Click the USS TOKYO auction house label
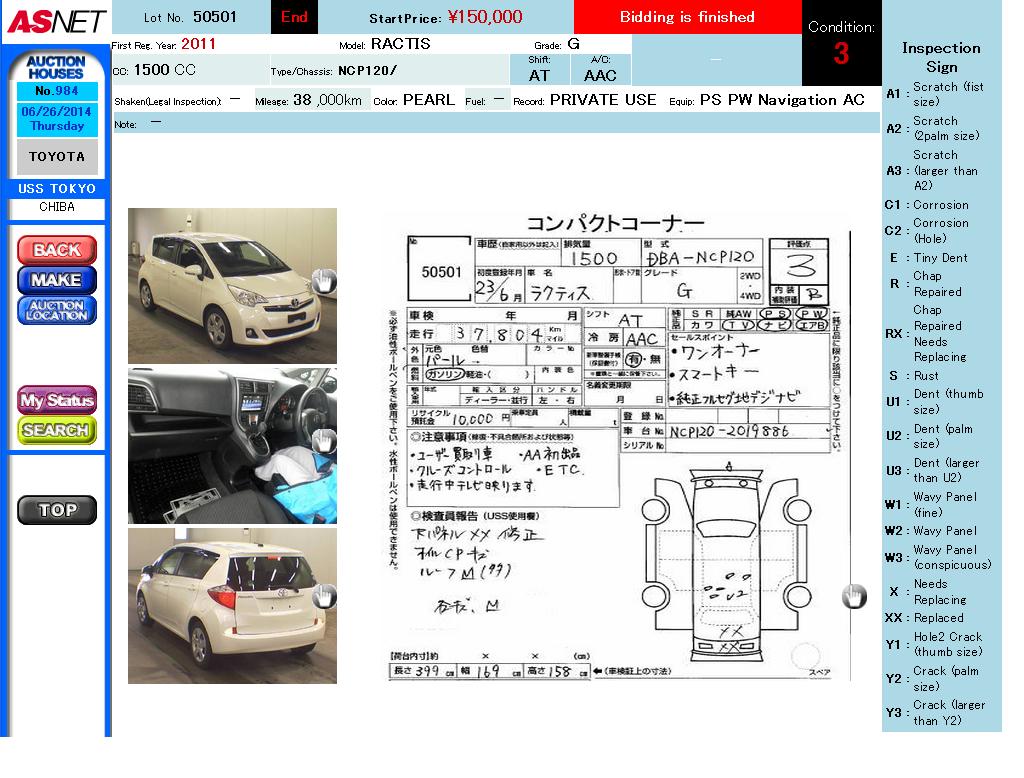Viewport: 1024px width, 778px height. tap(57, 189)
